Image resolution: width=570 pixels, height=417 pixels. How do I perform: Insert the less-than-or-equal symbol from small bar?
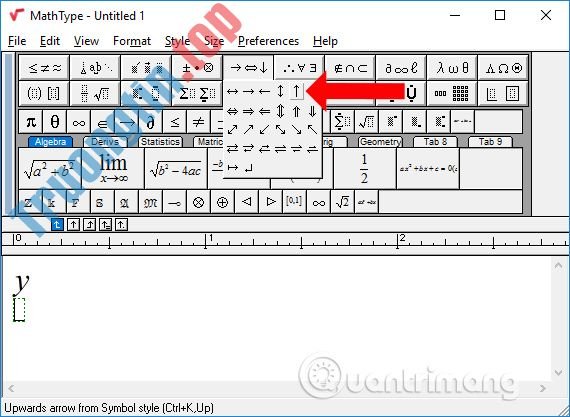pyautogui.click(x=174, y=122)
